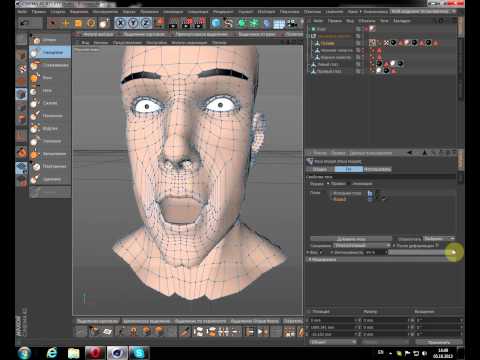Click the highlighted cube mode icon in left strip

pos(21,94)
